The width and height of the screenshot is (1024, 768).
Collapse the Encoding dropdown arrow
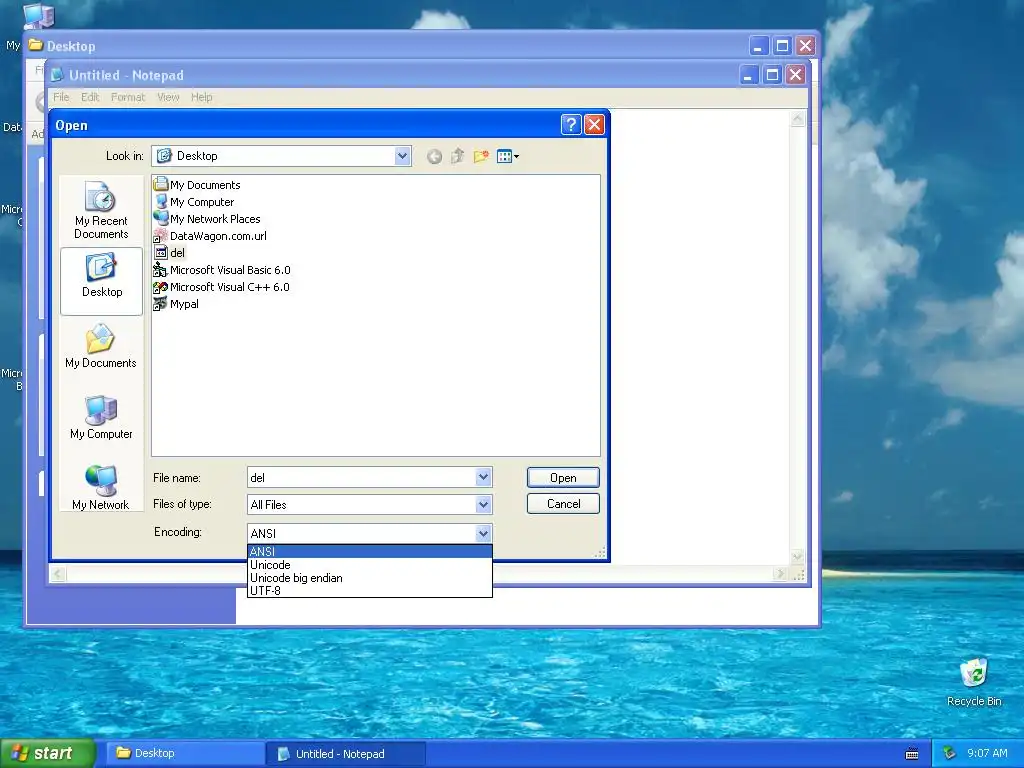483,533
